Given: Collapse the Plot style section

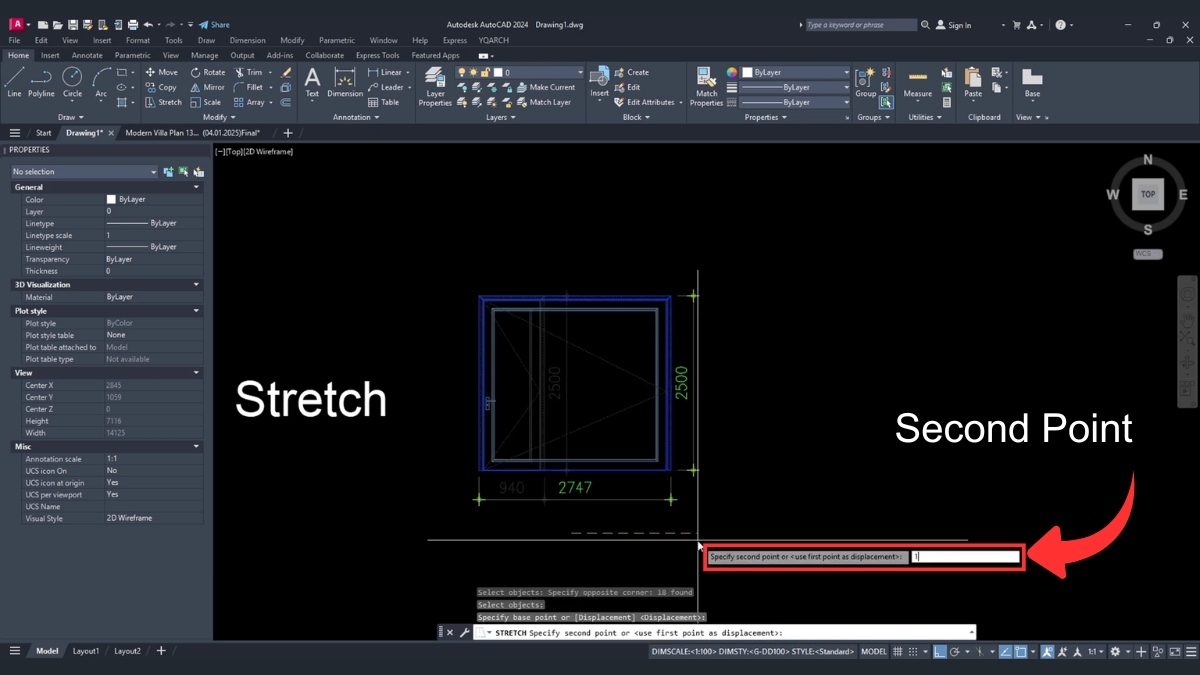Looking at the screenshot, I should point(196,311).
